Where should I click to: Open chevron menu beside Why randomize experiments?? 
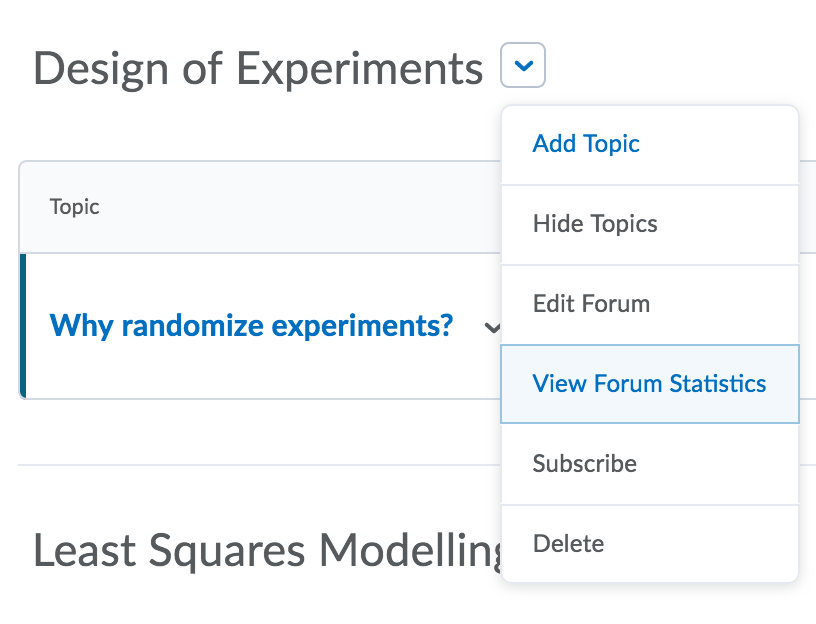click(x=491, y=327)
